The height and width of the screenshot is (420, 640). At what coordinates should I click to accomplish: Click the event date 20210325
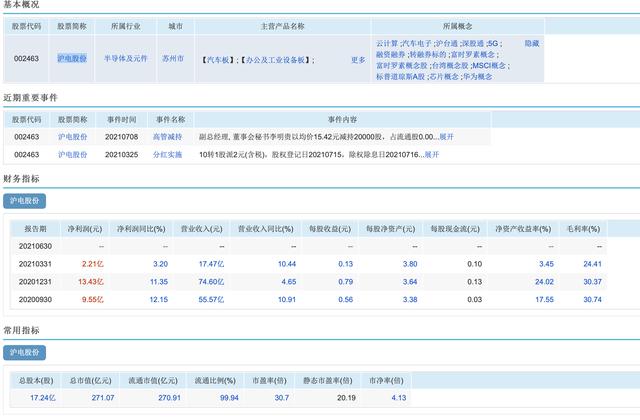[122, 155]
